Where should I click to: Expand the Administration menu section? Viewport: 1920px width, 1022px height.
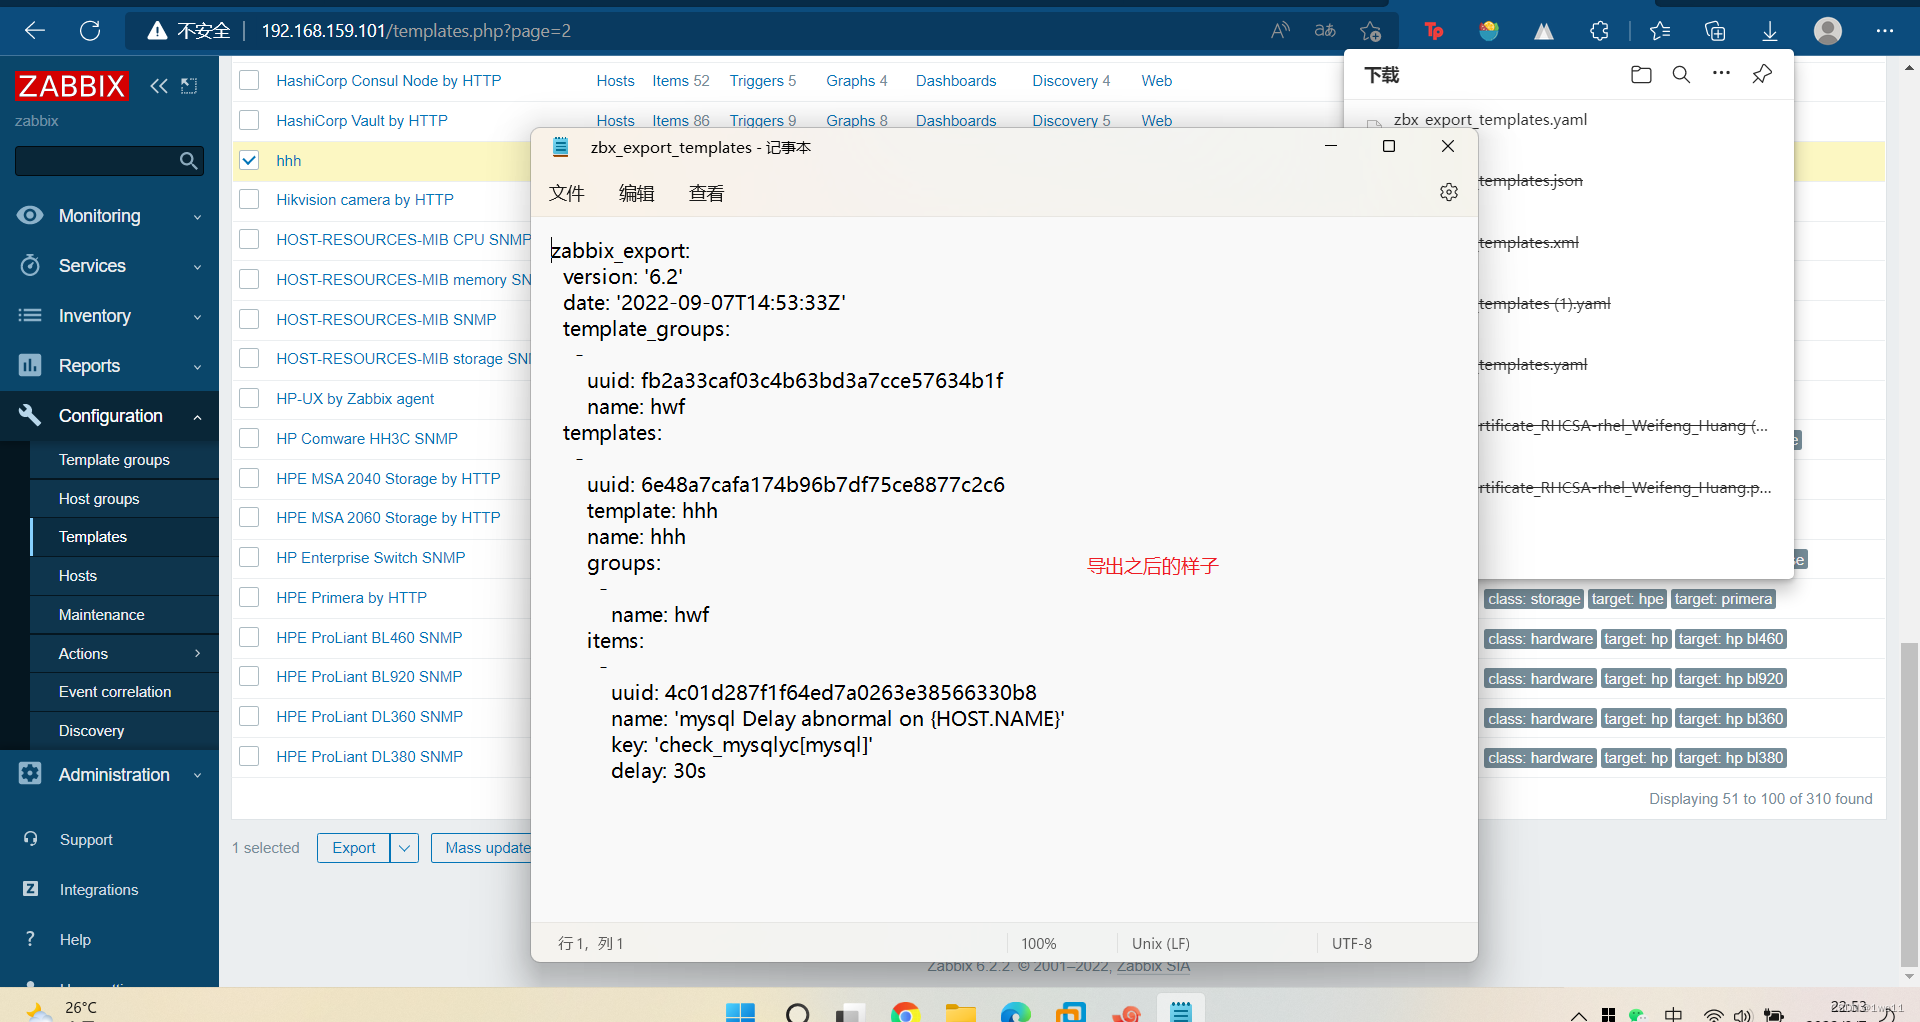point(109,775)
